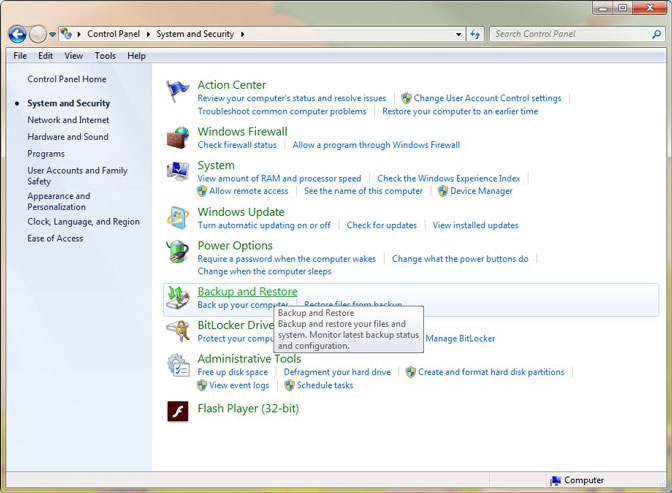Open the View menu

tap(74, 56)
